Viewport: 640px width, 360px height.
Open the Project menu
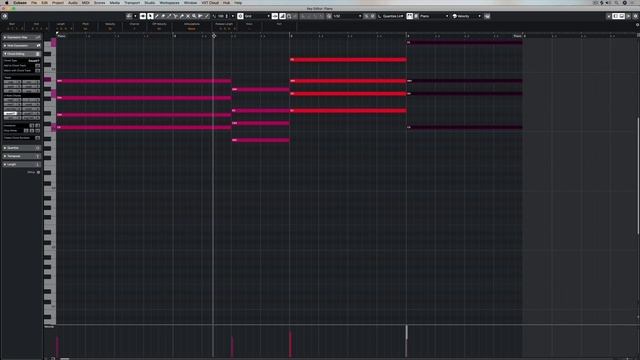[58, 2]
